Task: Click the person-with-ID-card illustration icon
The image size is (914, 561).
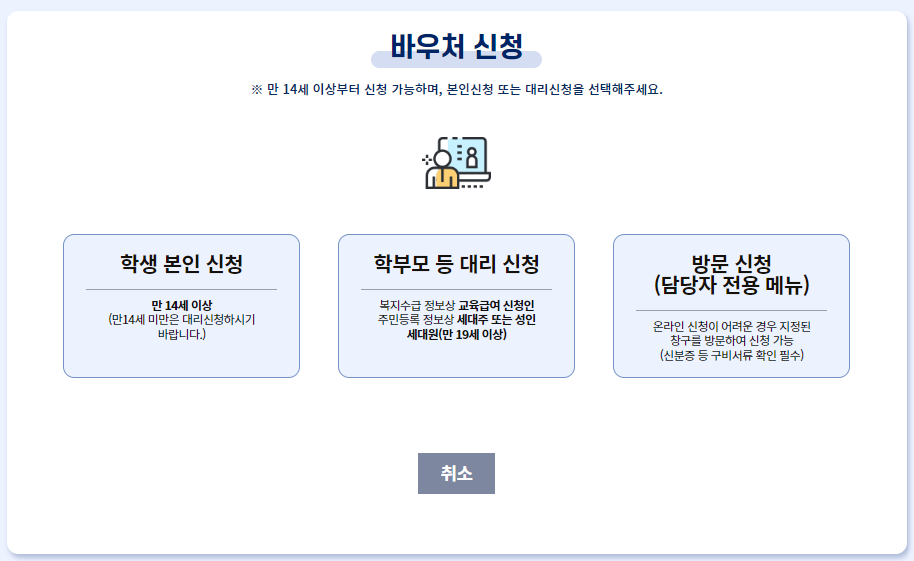Action: tap(456, 163)
